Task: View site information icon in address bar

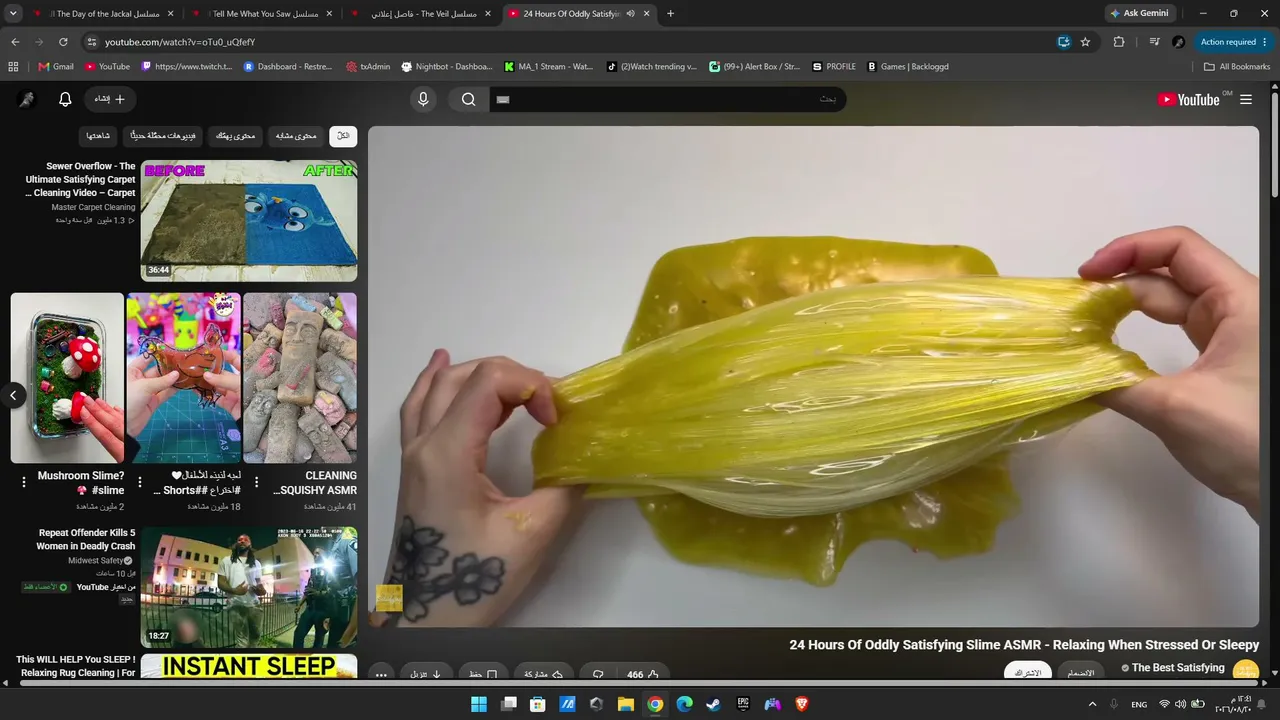Action: [91, 42]
